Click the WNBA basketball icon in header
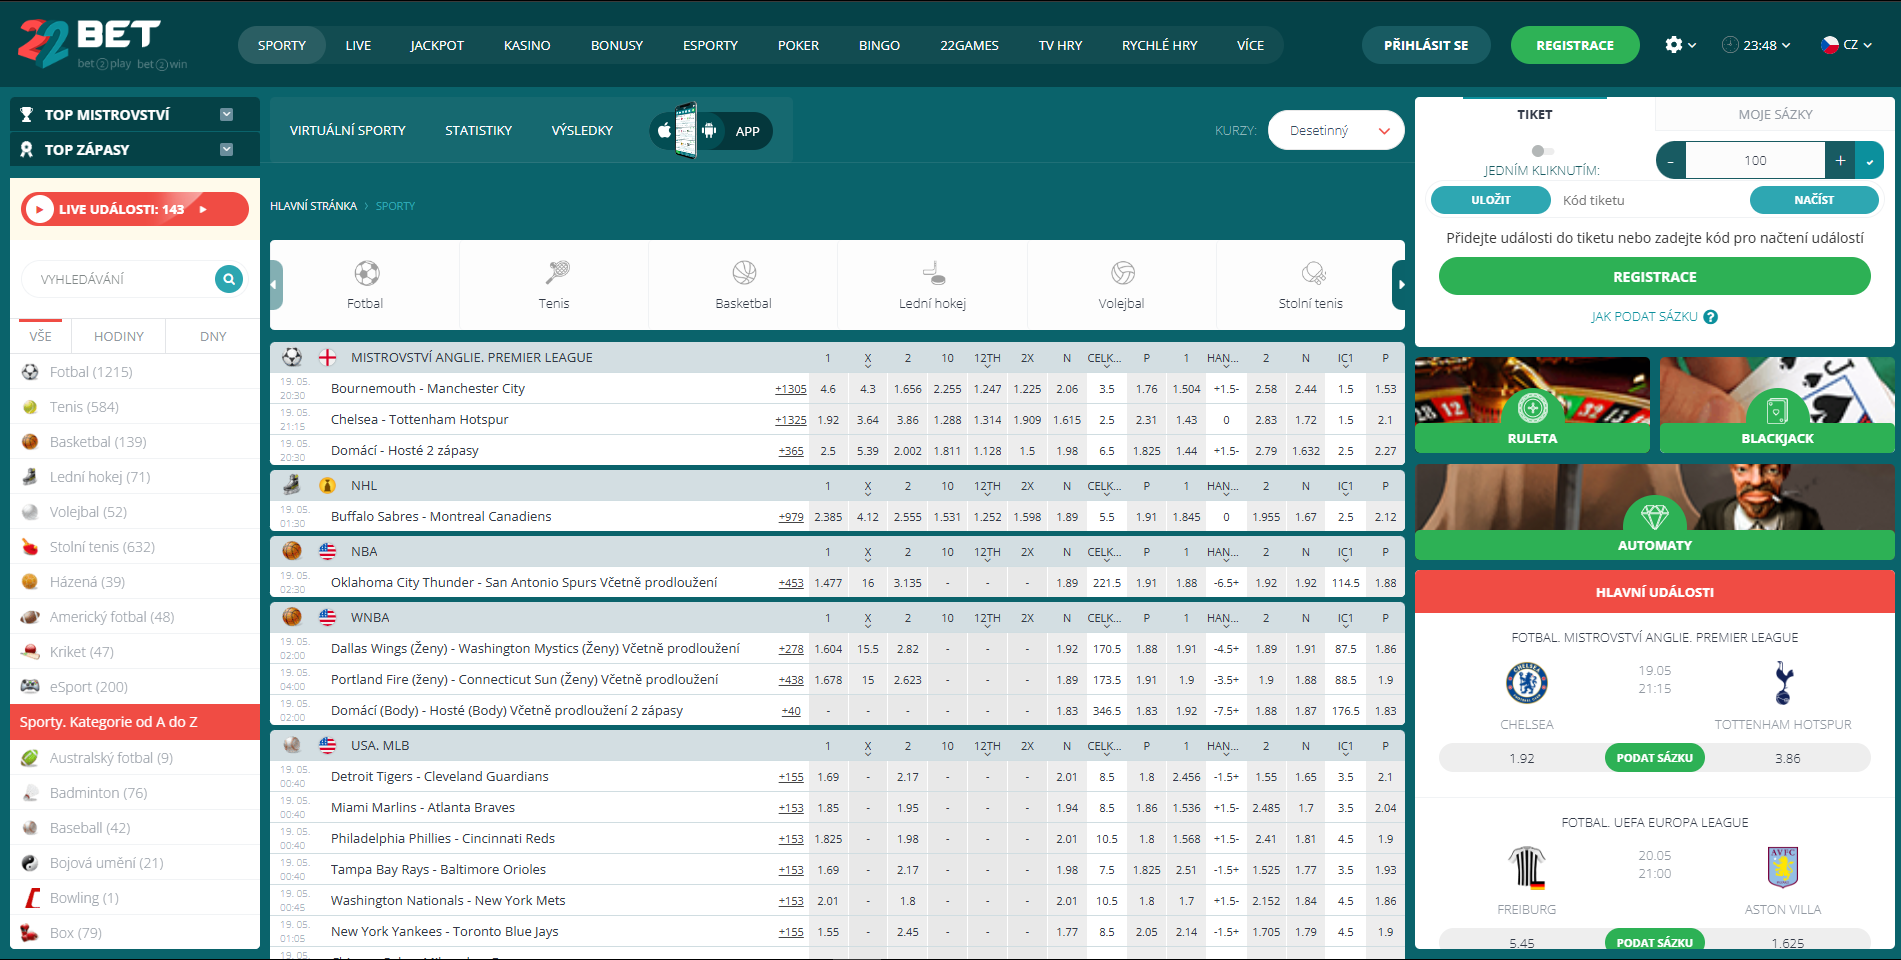The image size is (1901, 960). [x=292, y=617]
